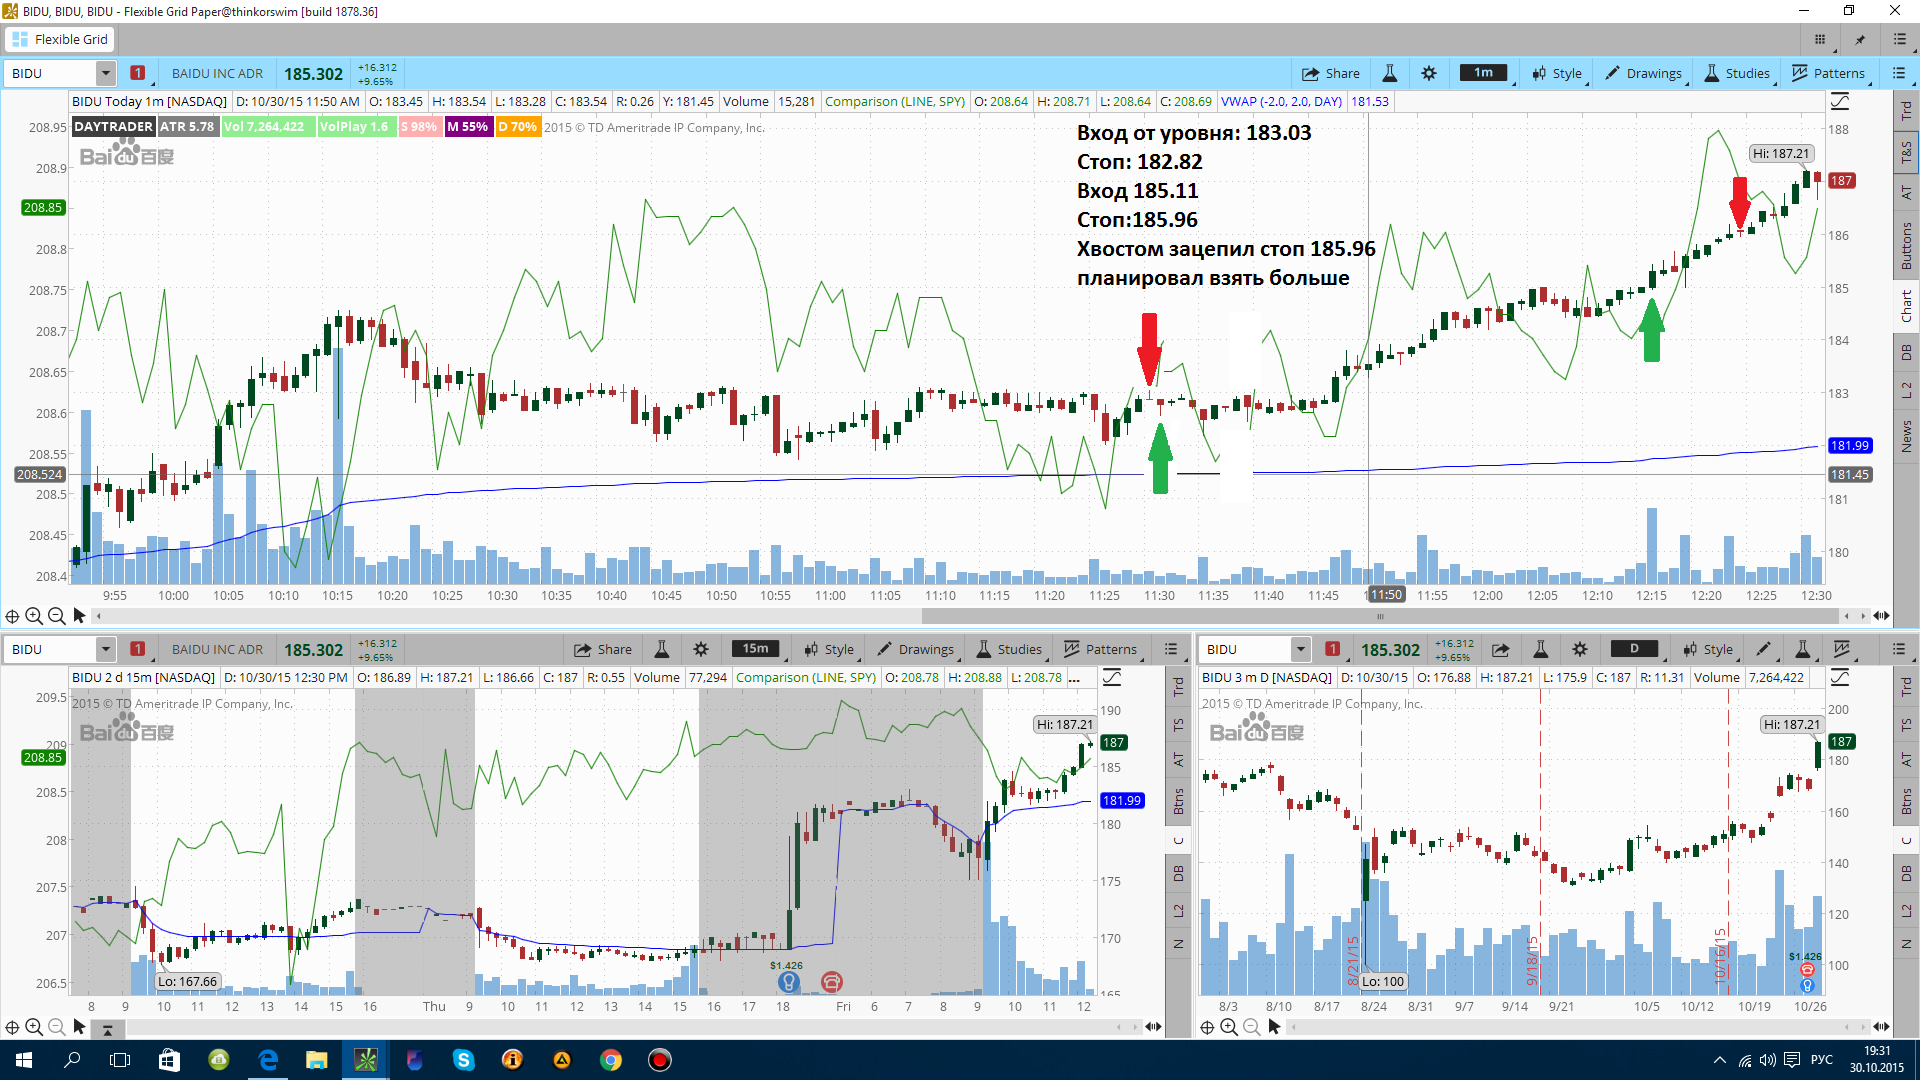Screen dimensions: 1920x1080
Task: Toggle price scale mode in daily chart
Action: 1840,678
